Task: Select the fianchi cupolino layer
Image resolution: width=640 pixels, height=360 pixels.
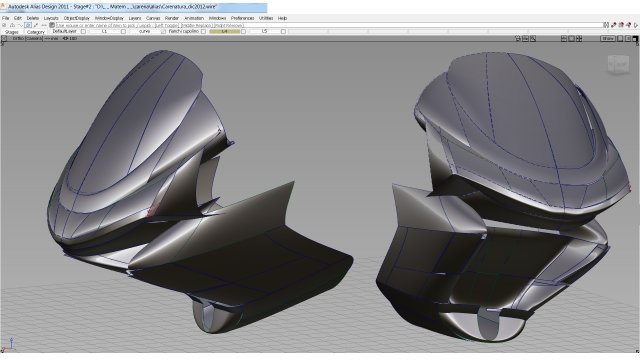Action: [184, 31]
